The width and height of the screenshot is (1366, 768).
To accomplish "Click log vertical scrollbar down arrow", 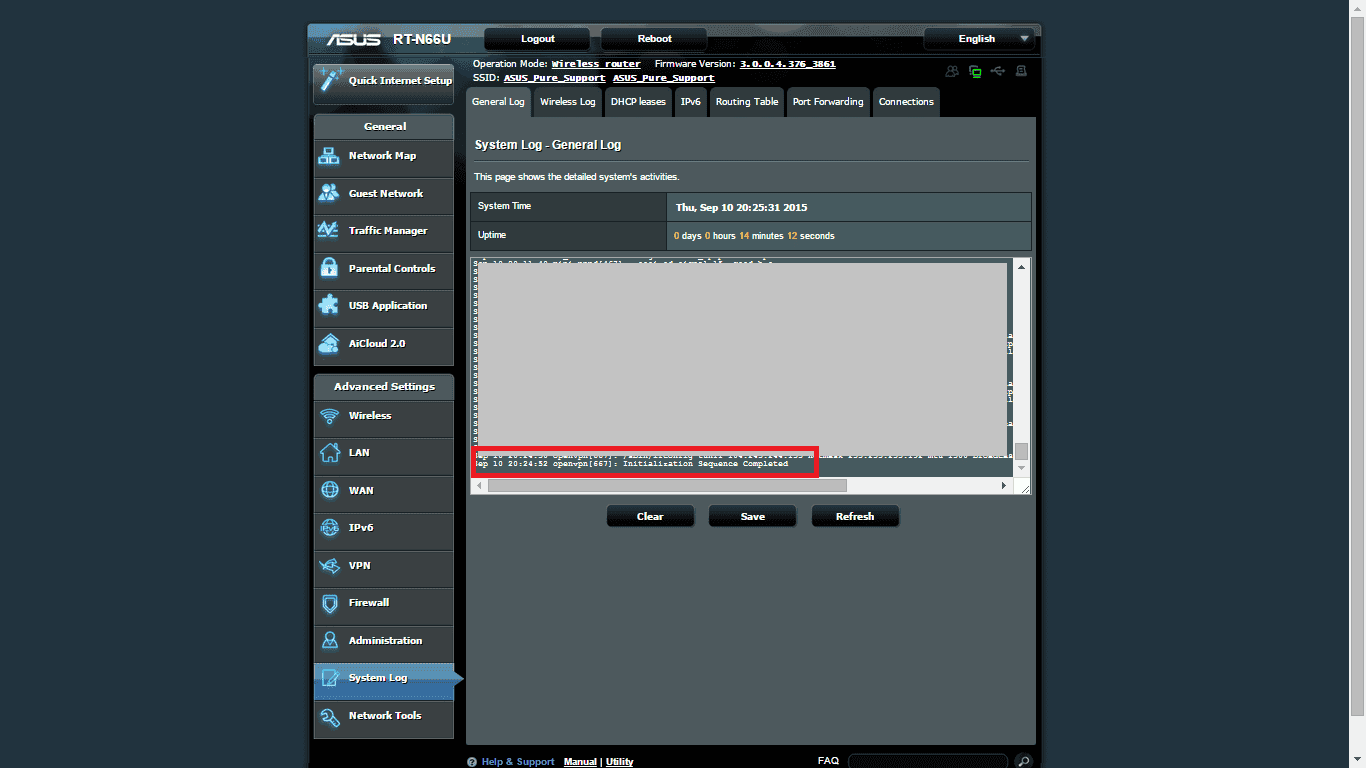I will click(x=1021, y=468).
